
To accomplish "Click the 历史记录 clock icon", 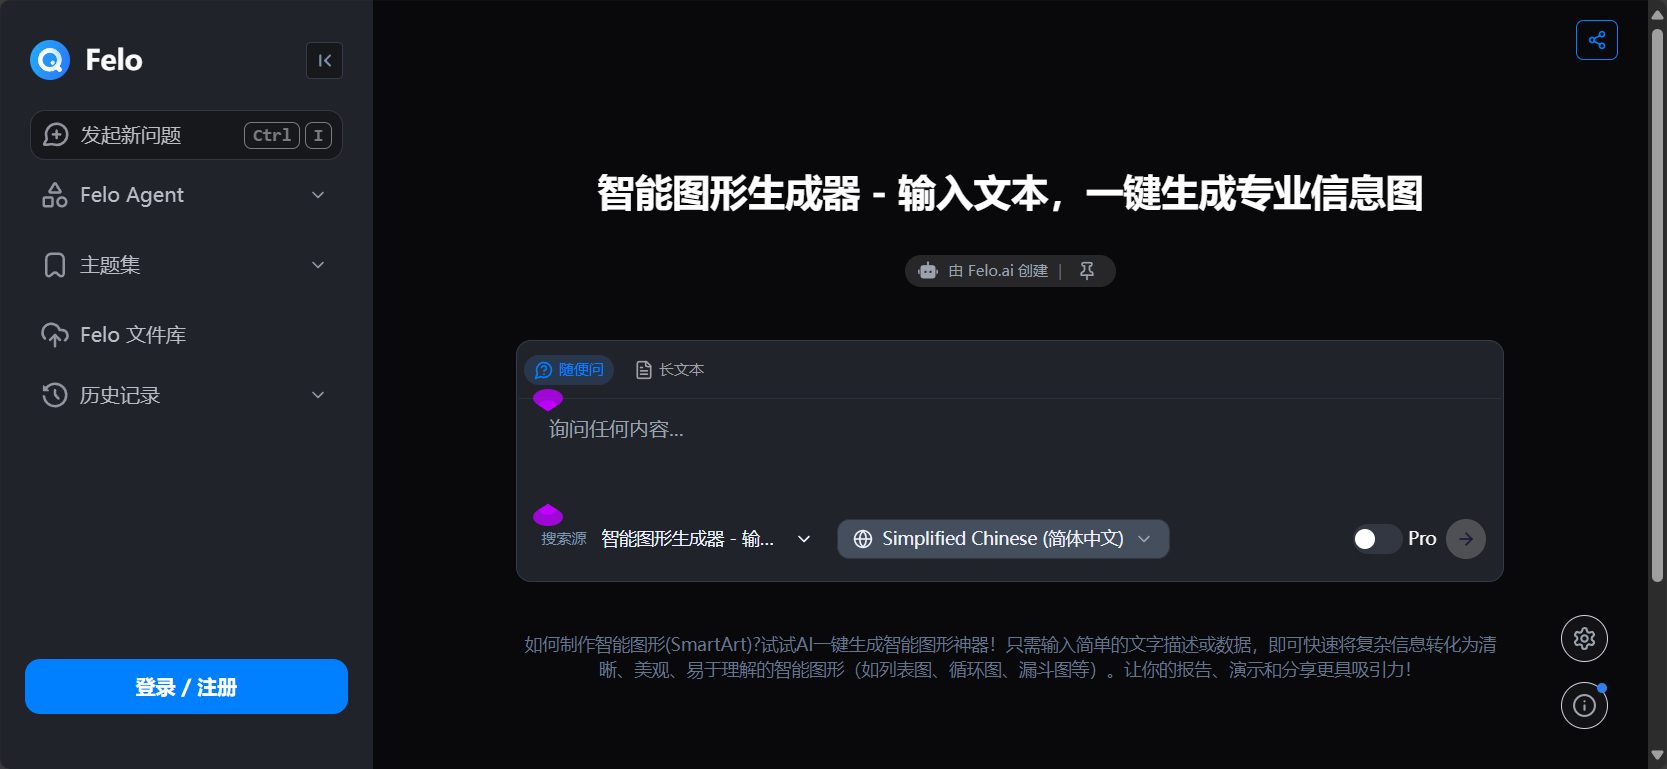I will [55, 395].
